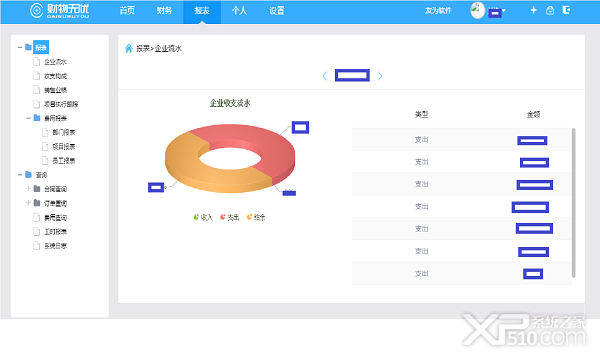Image resolution: width=600 pixels, height=360 pixels.
Task: Click the lock icon in header
Action: point(550,10)
